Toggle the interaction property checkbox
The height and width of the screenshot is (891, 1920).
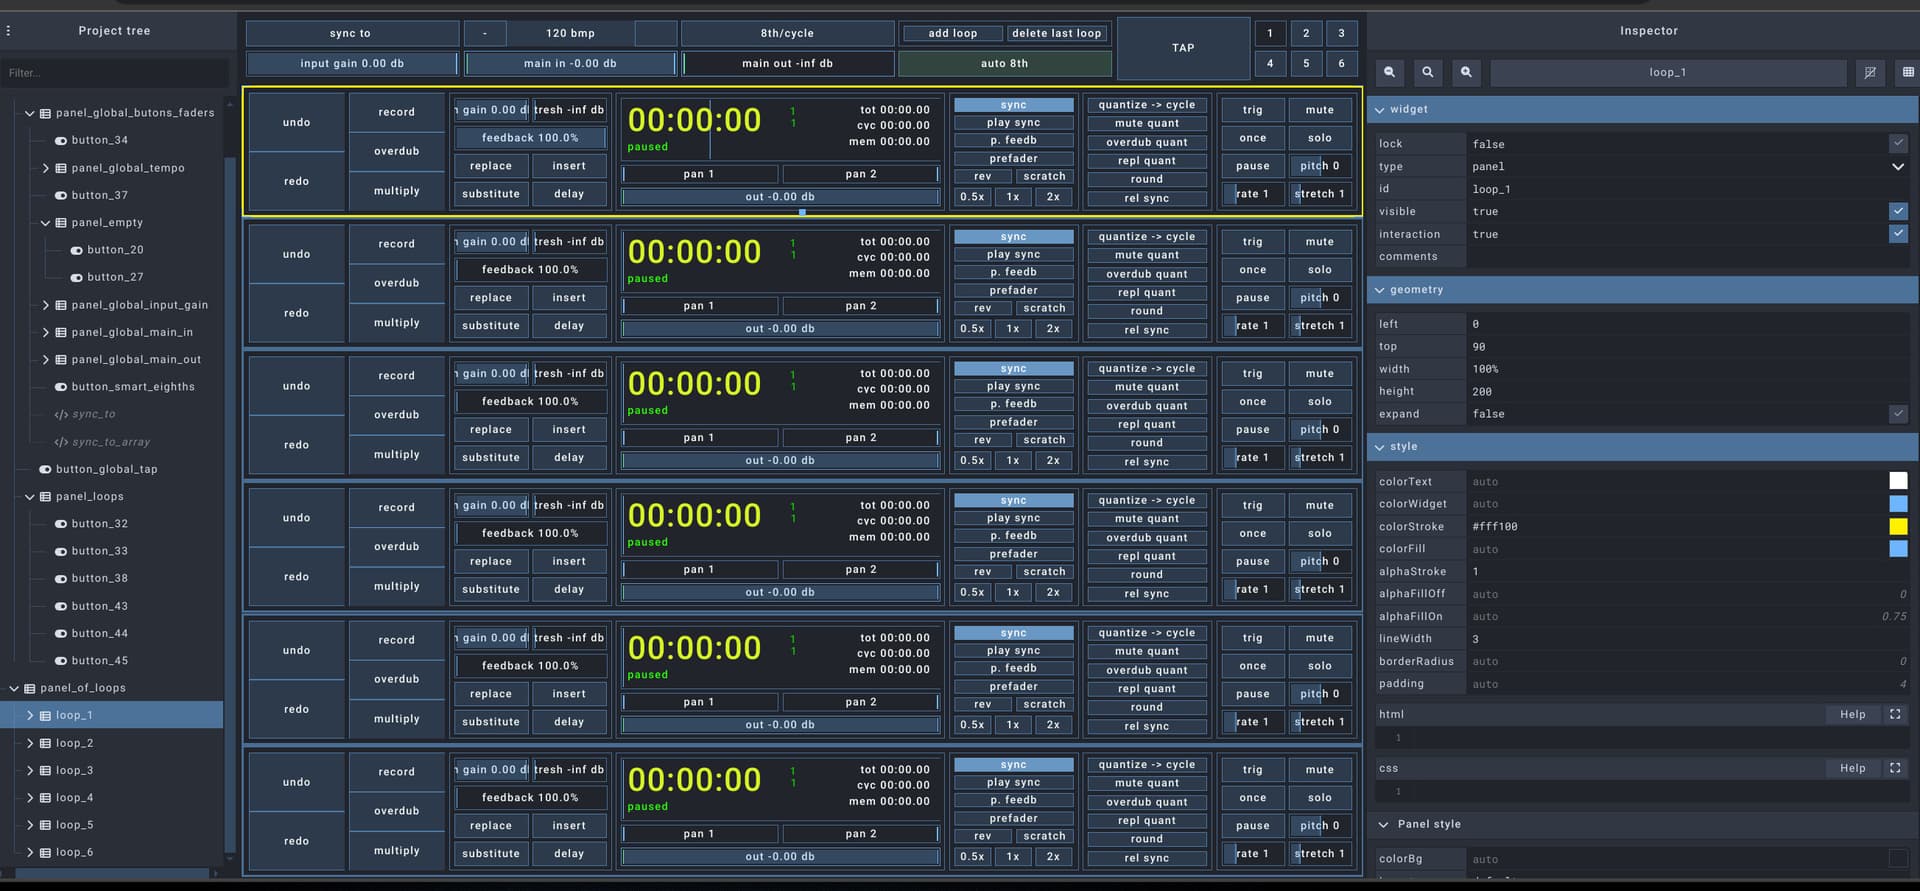pyautogui.click(x=1897, y=234)
